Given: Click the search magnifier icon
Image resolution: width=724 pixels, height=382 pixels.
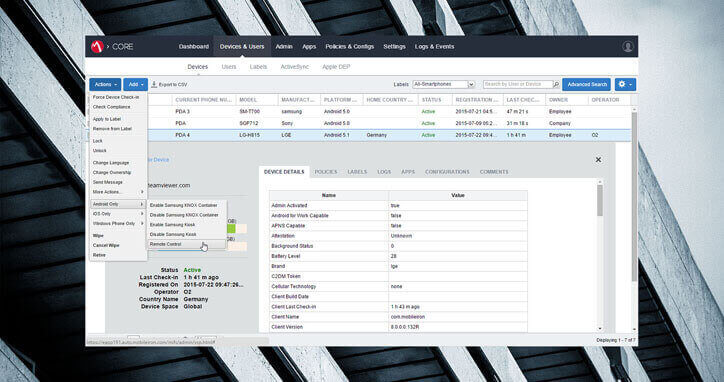Looking at the screenshot, I should 556,85.
